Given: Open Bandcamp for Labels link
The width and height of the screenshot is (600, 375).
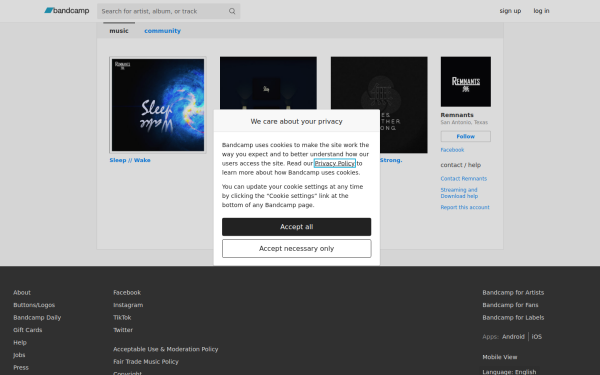Looking at the screenshot, I should pos(513,317).
